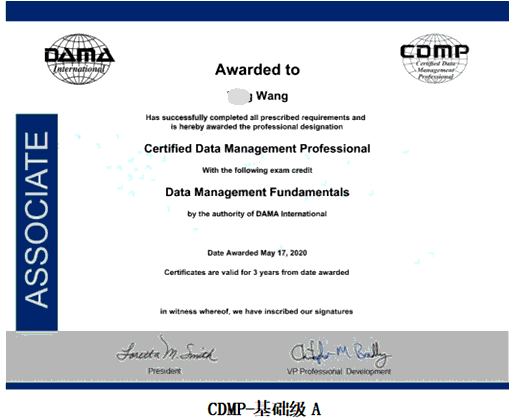Click the VP Professional Development signature
This screenshot has height=420, width=510.
340,353
